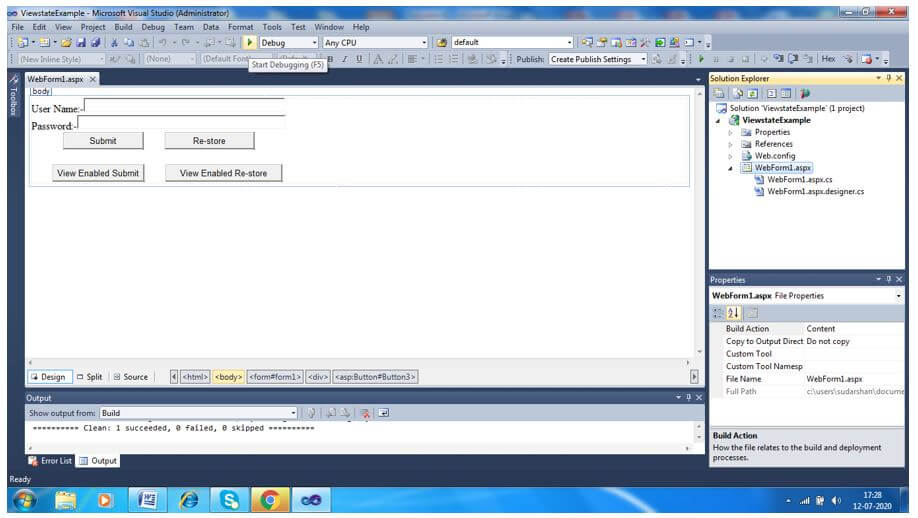Click the Redo arrow icon
918x518 pixels.
[x=186, y=42]
